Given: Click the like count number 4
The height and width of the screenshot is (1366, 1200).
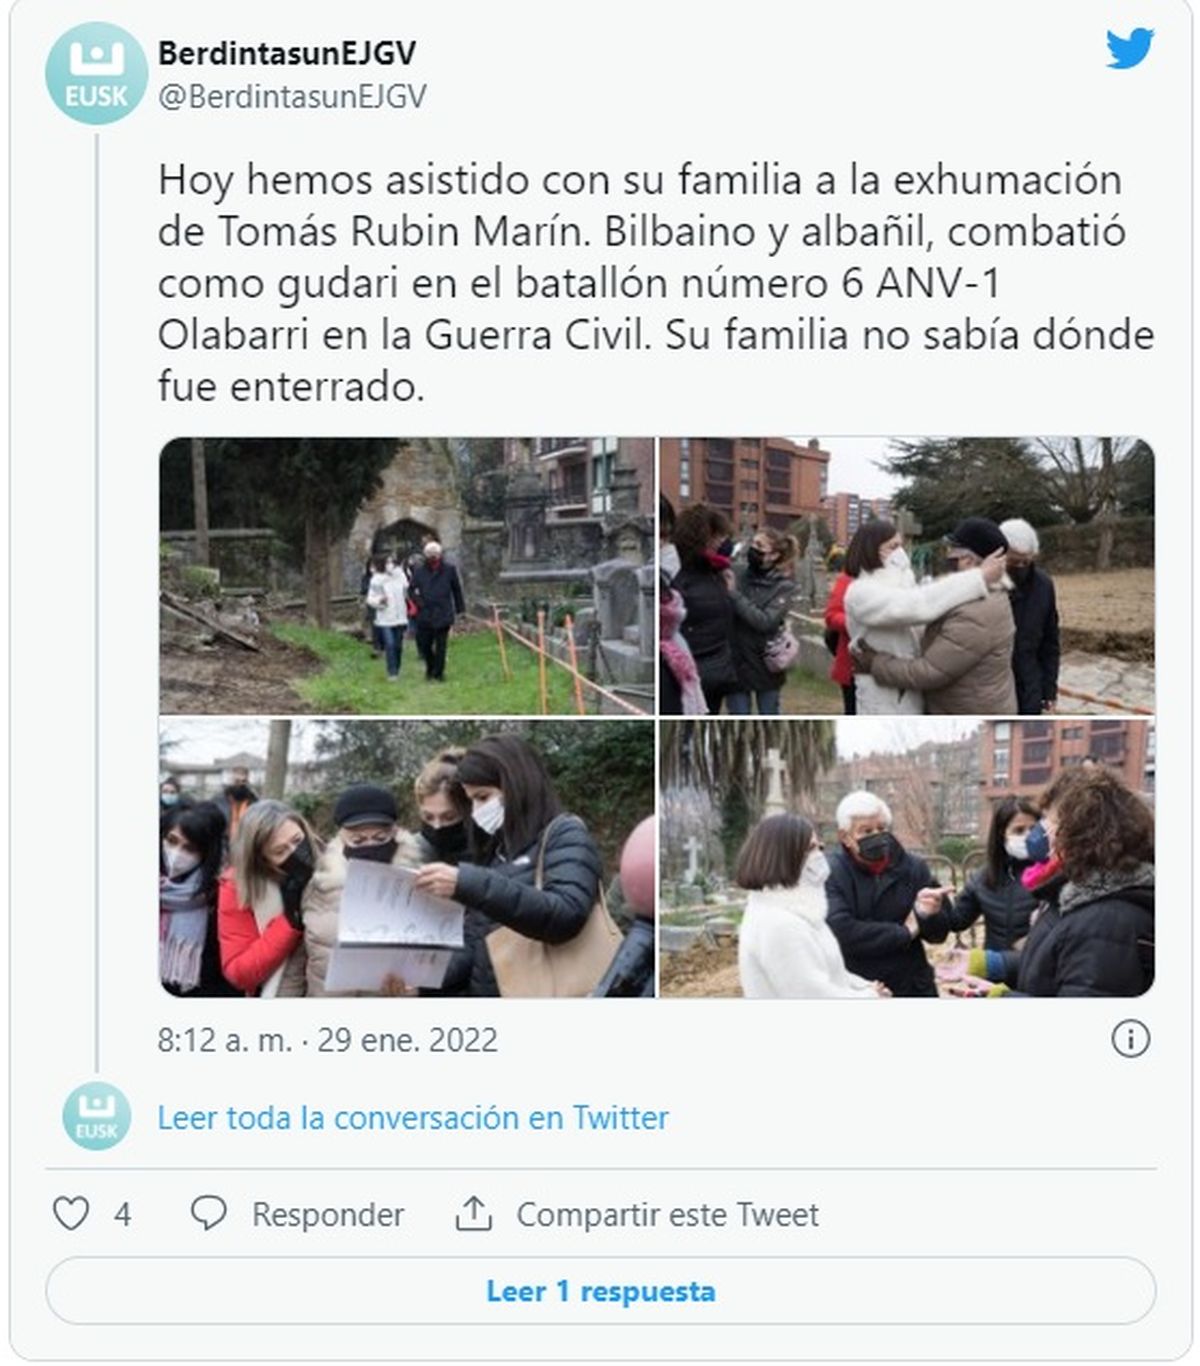Looking at the screenshot, I should pos(122,1214).
